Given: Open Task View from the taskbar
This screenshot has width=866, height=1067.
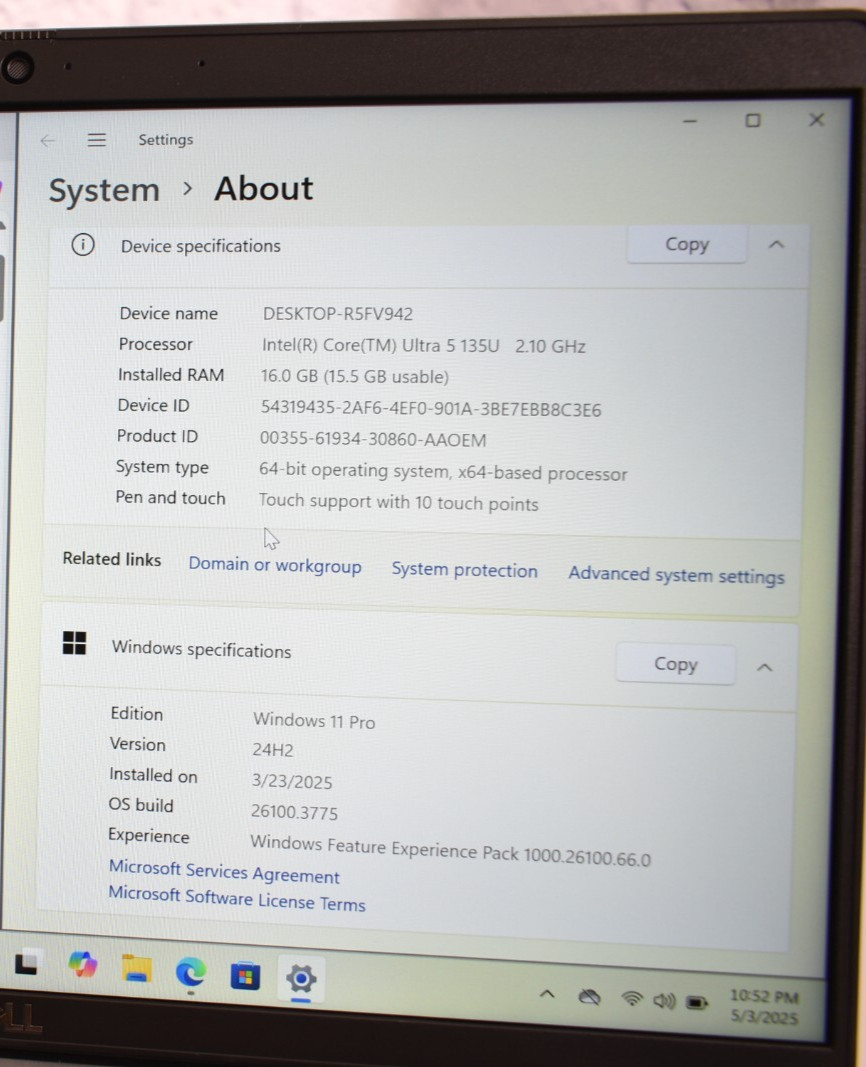Looking at the screenshot, I should point(27,963).
